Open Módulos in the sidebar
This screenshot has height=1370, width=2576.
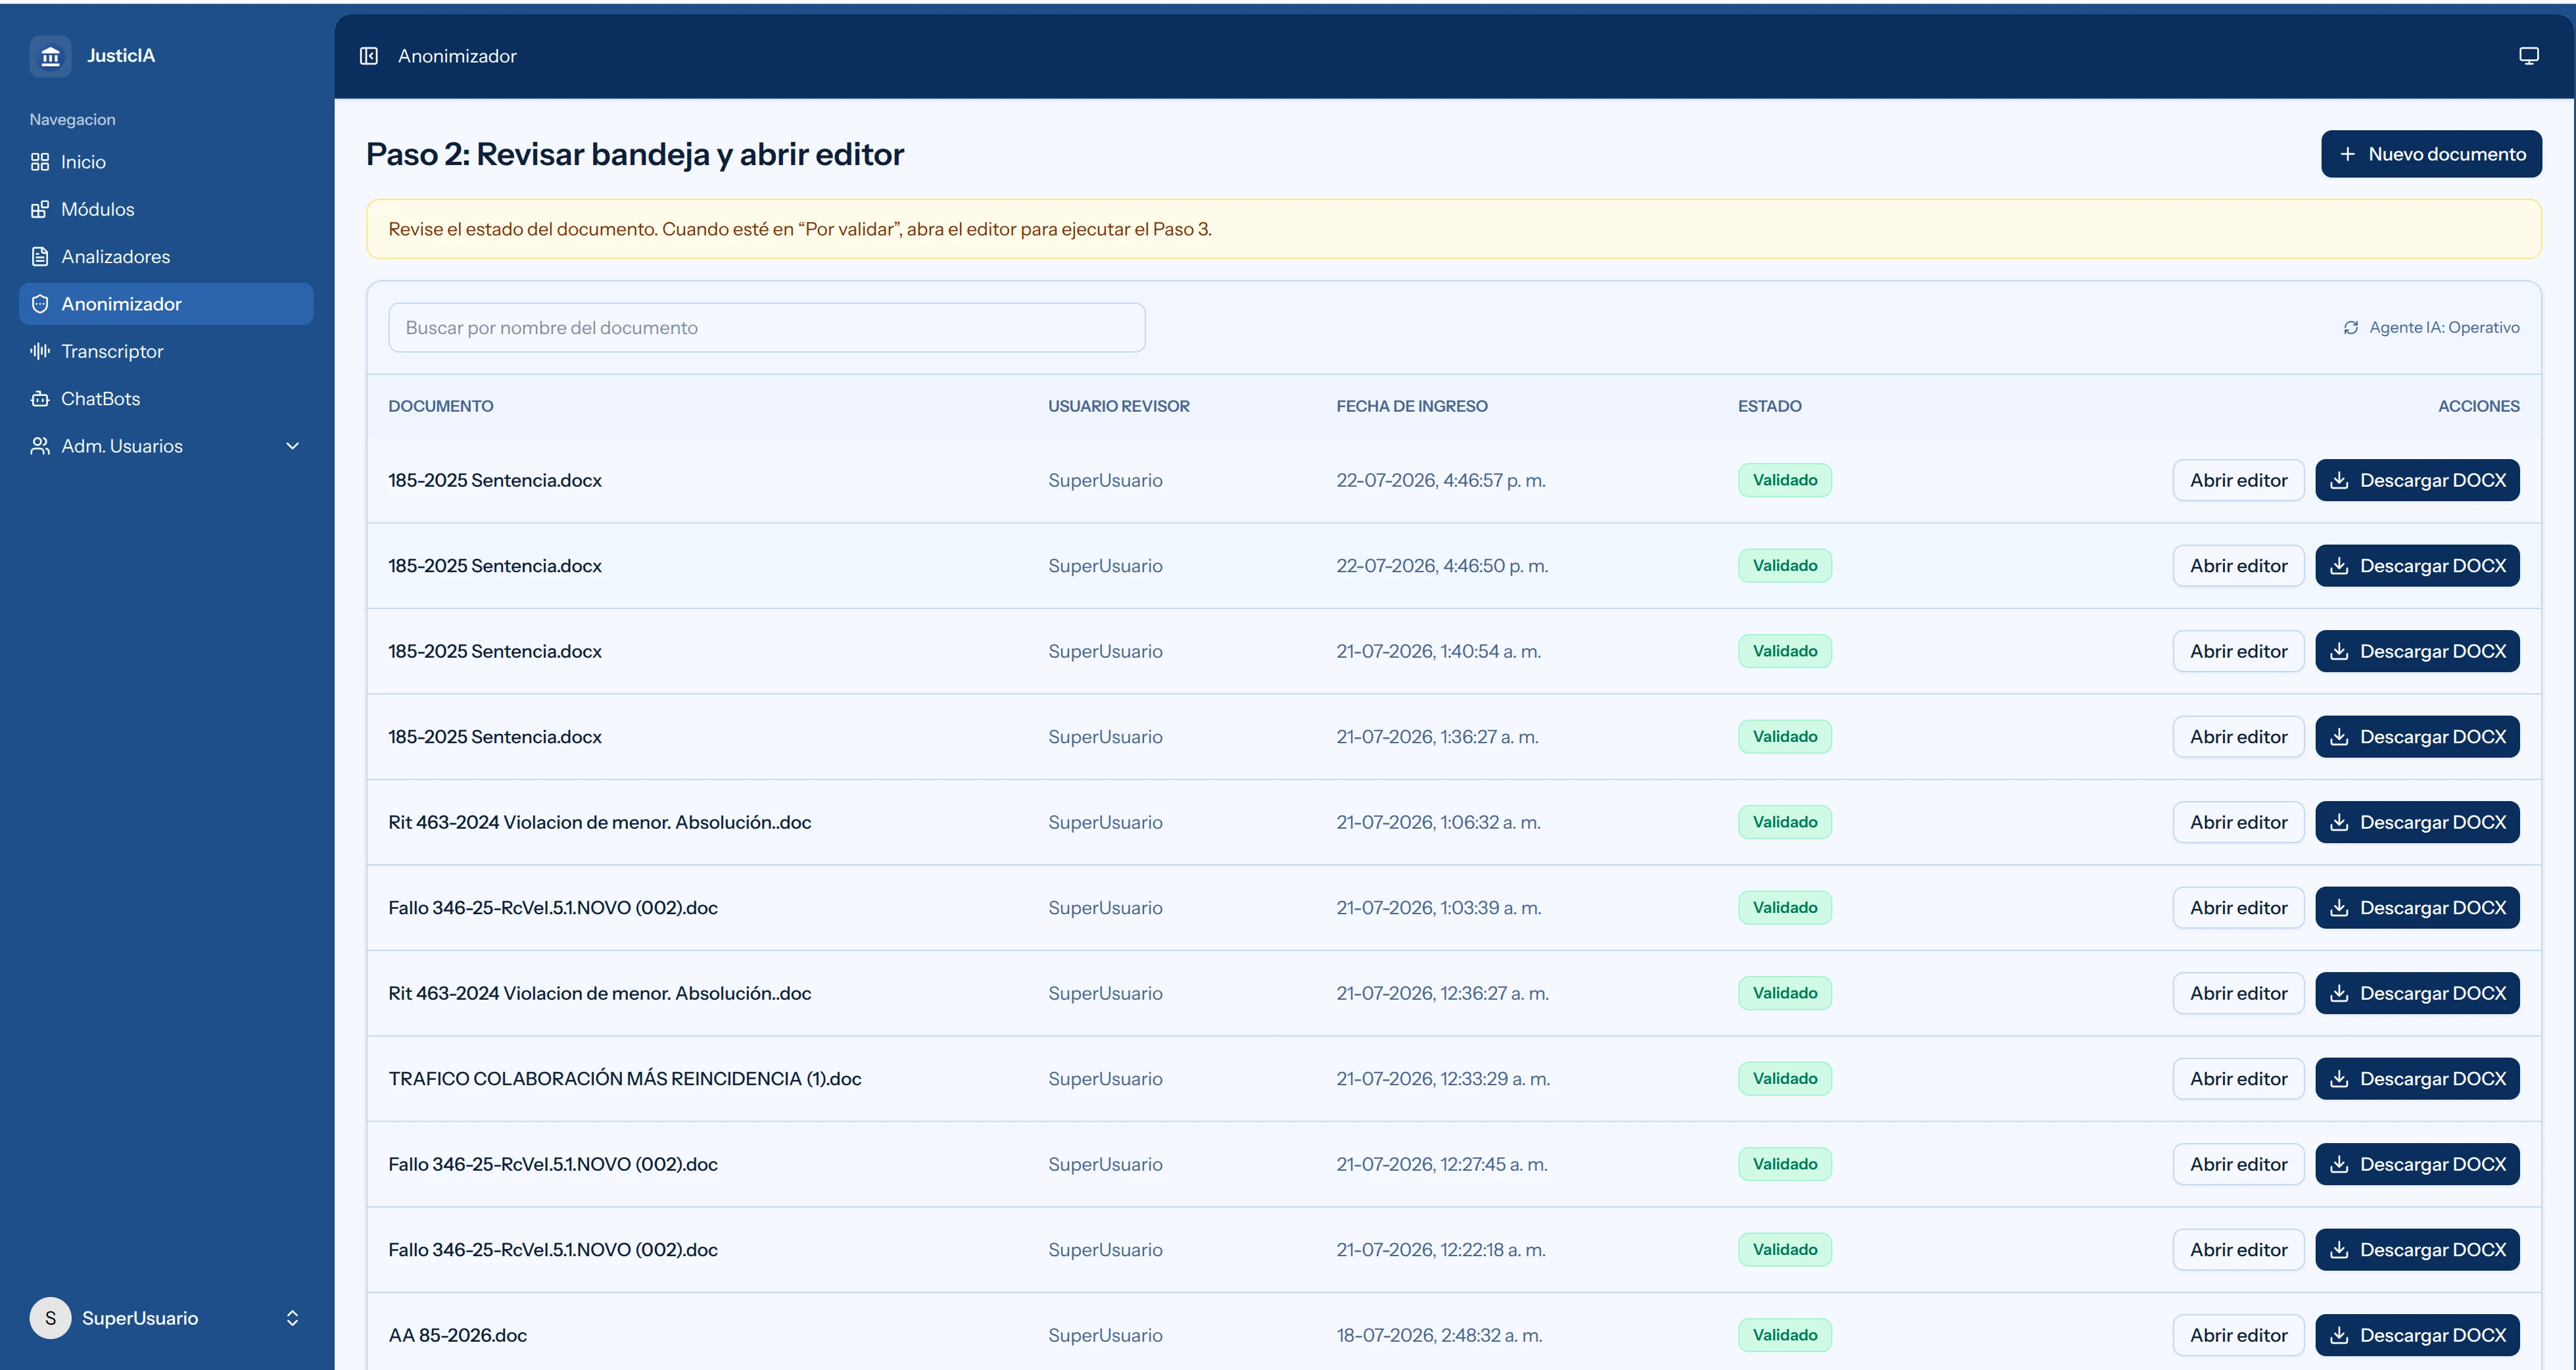tap(166, 209)
